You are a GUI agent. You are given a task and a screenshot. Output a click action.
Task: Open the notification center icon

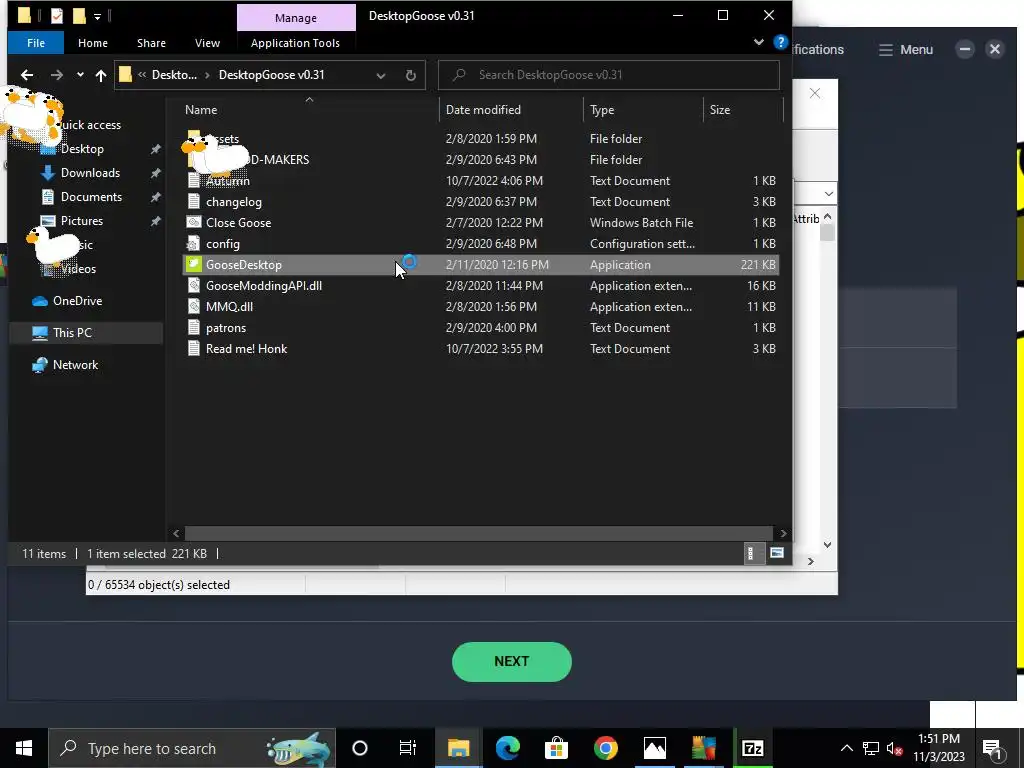pos(993,749)
